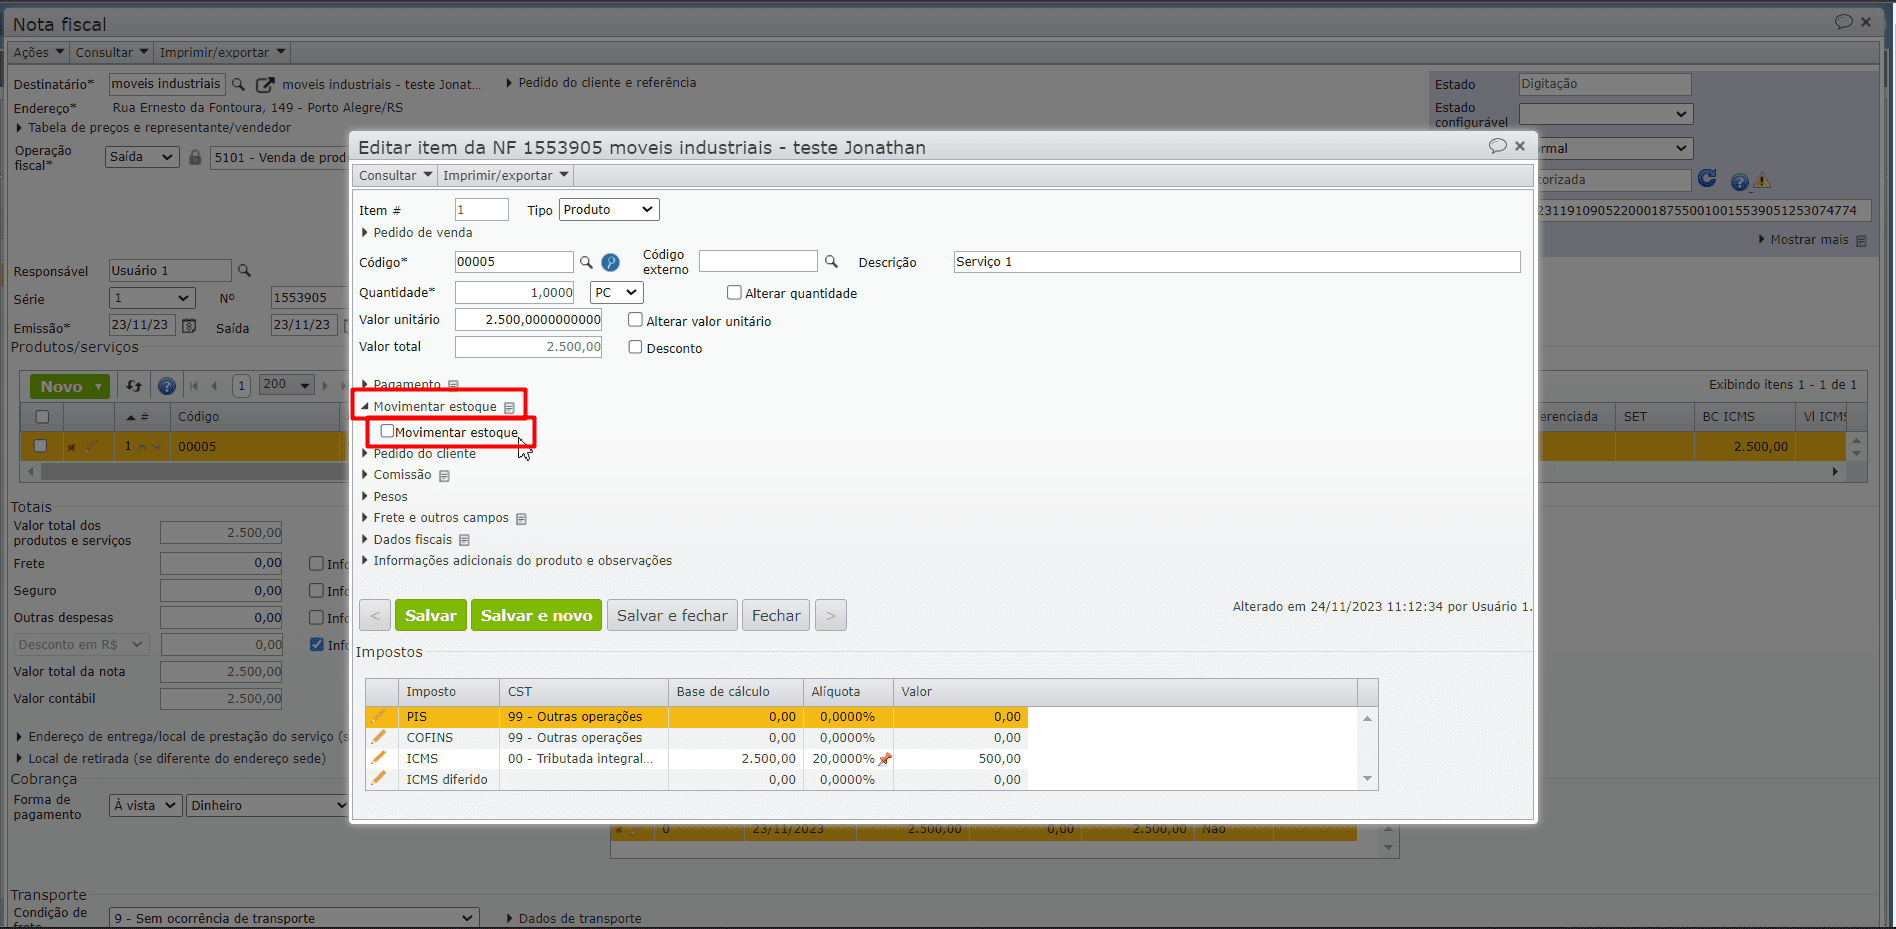Click the blue refresh icon beside the status field at the right
Image resolution: width=1896 pixels, height=929 pixels.
point(1707,178)
